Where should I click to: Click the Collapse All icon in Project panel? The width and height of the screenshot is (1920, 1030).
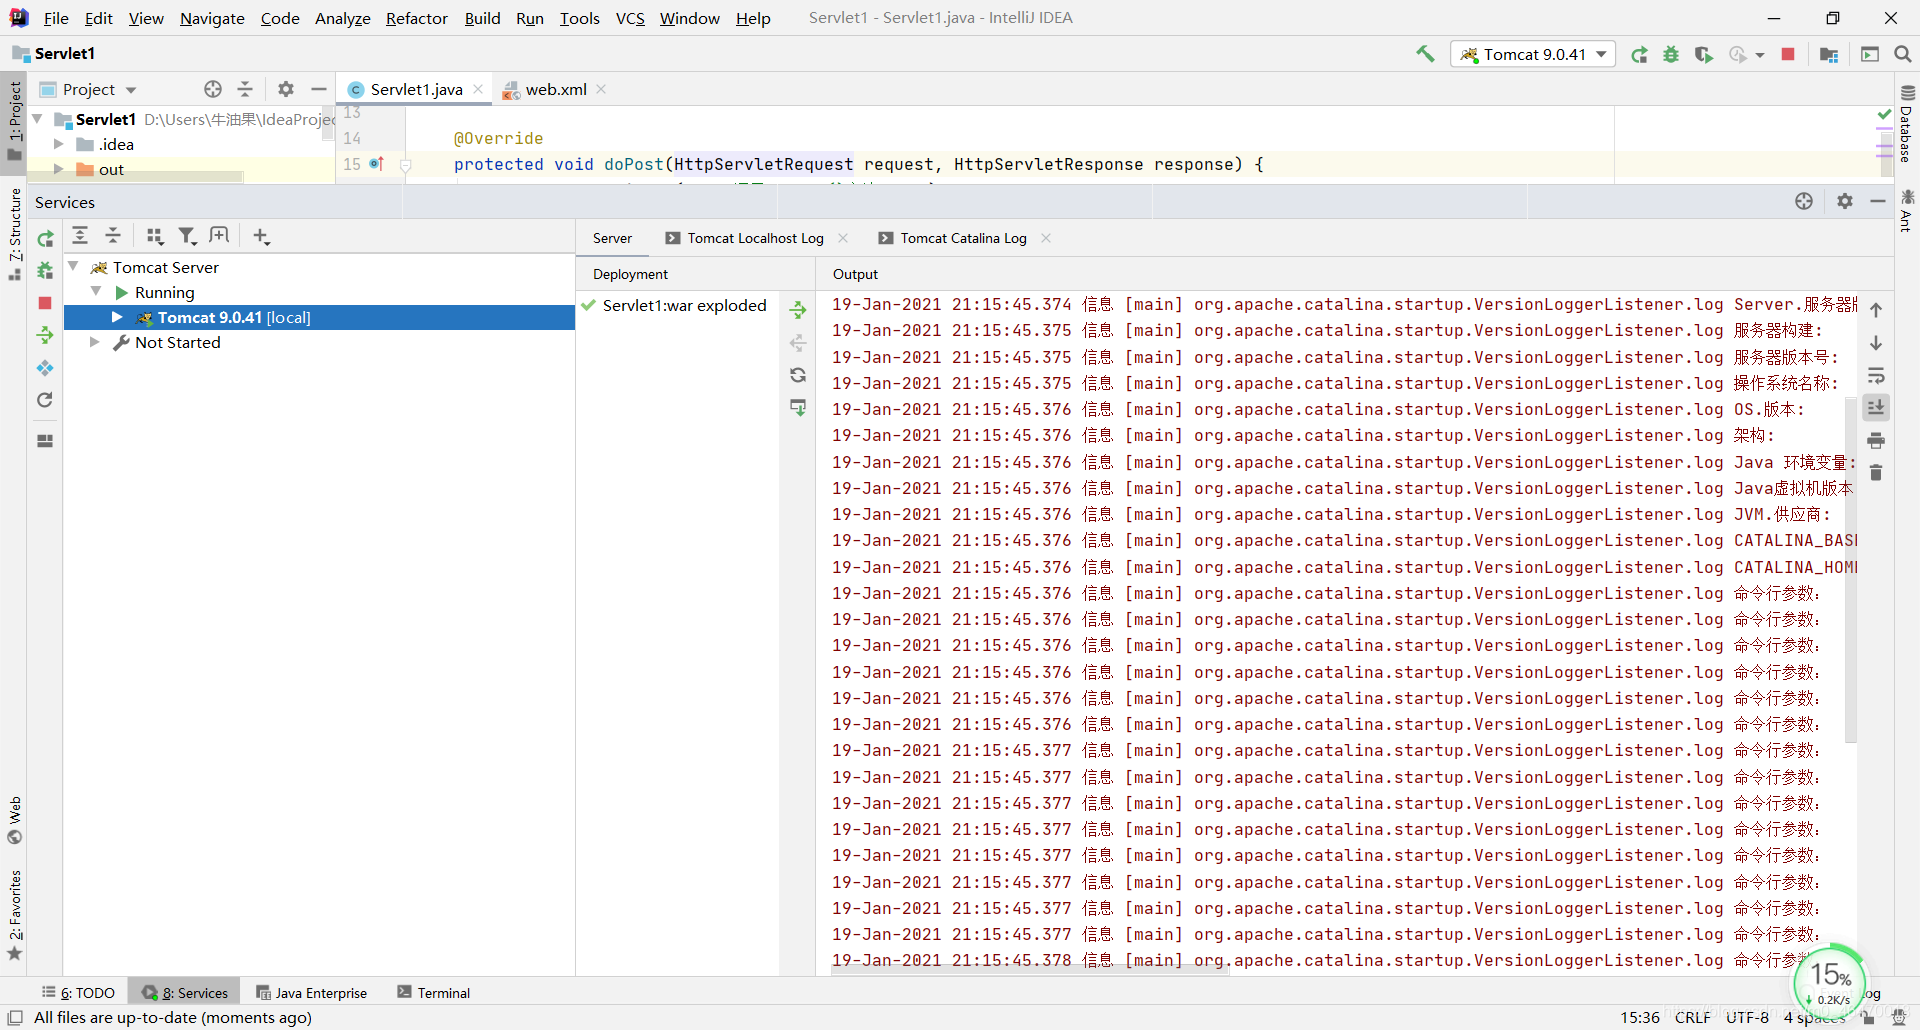[x=245, y=89]
